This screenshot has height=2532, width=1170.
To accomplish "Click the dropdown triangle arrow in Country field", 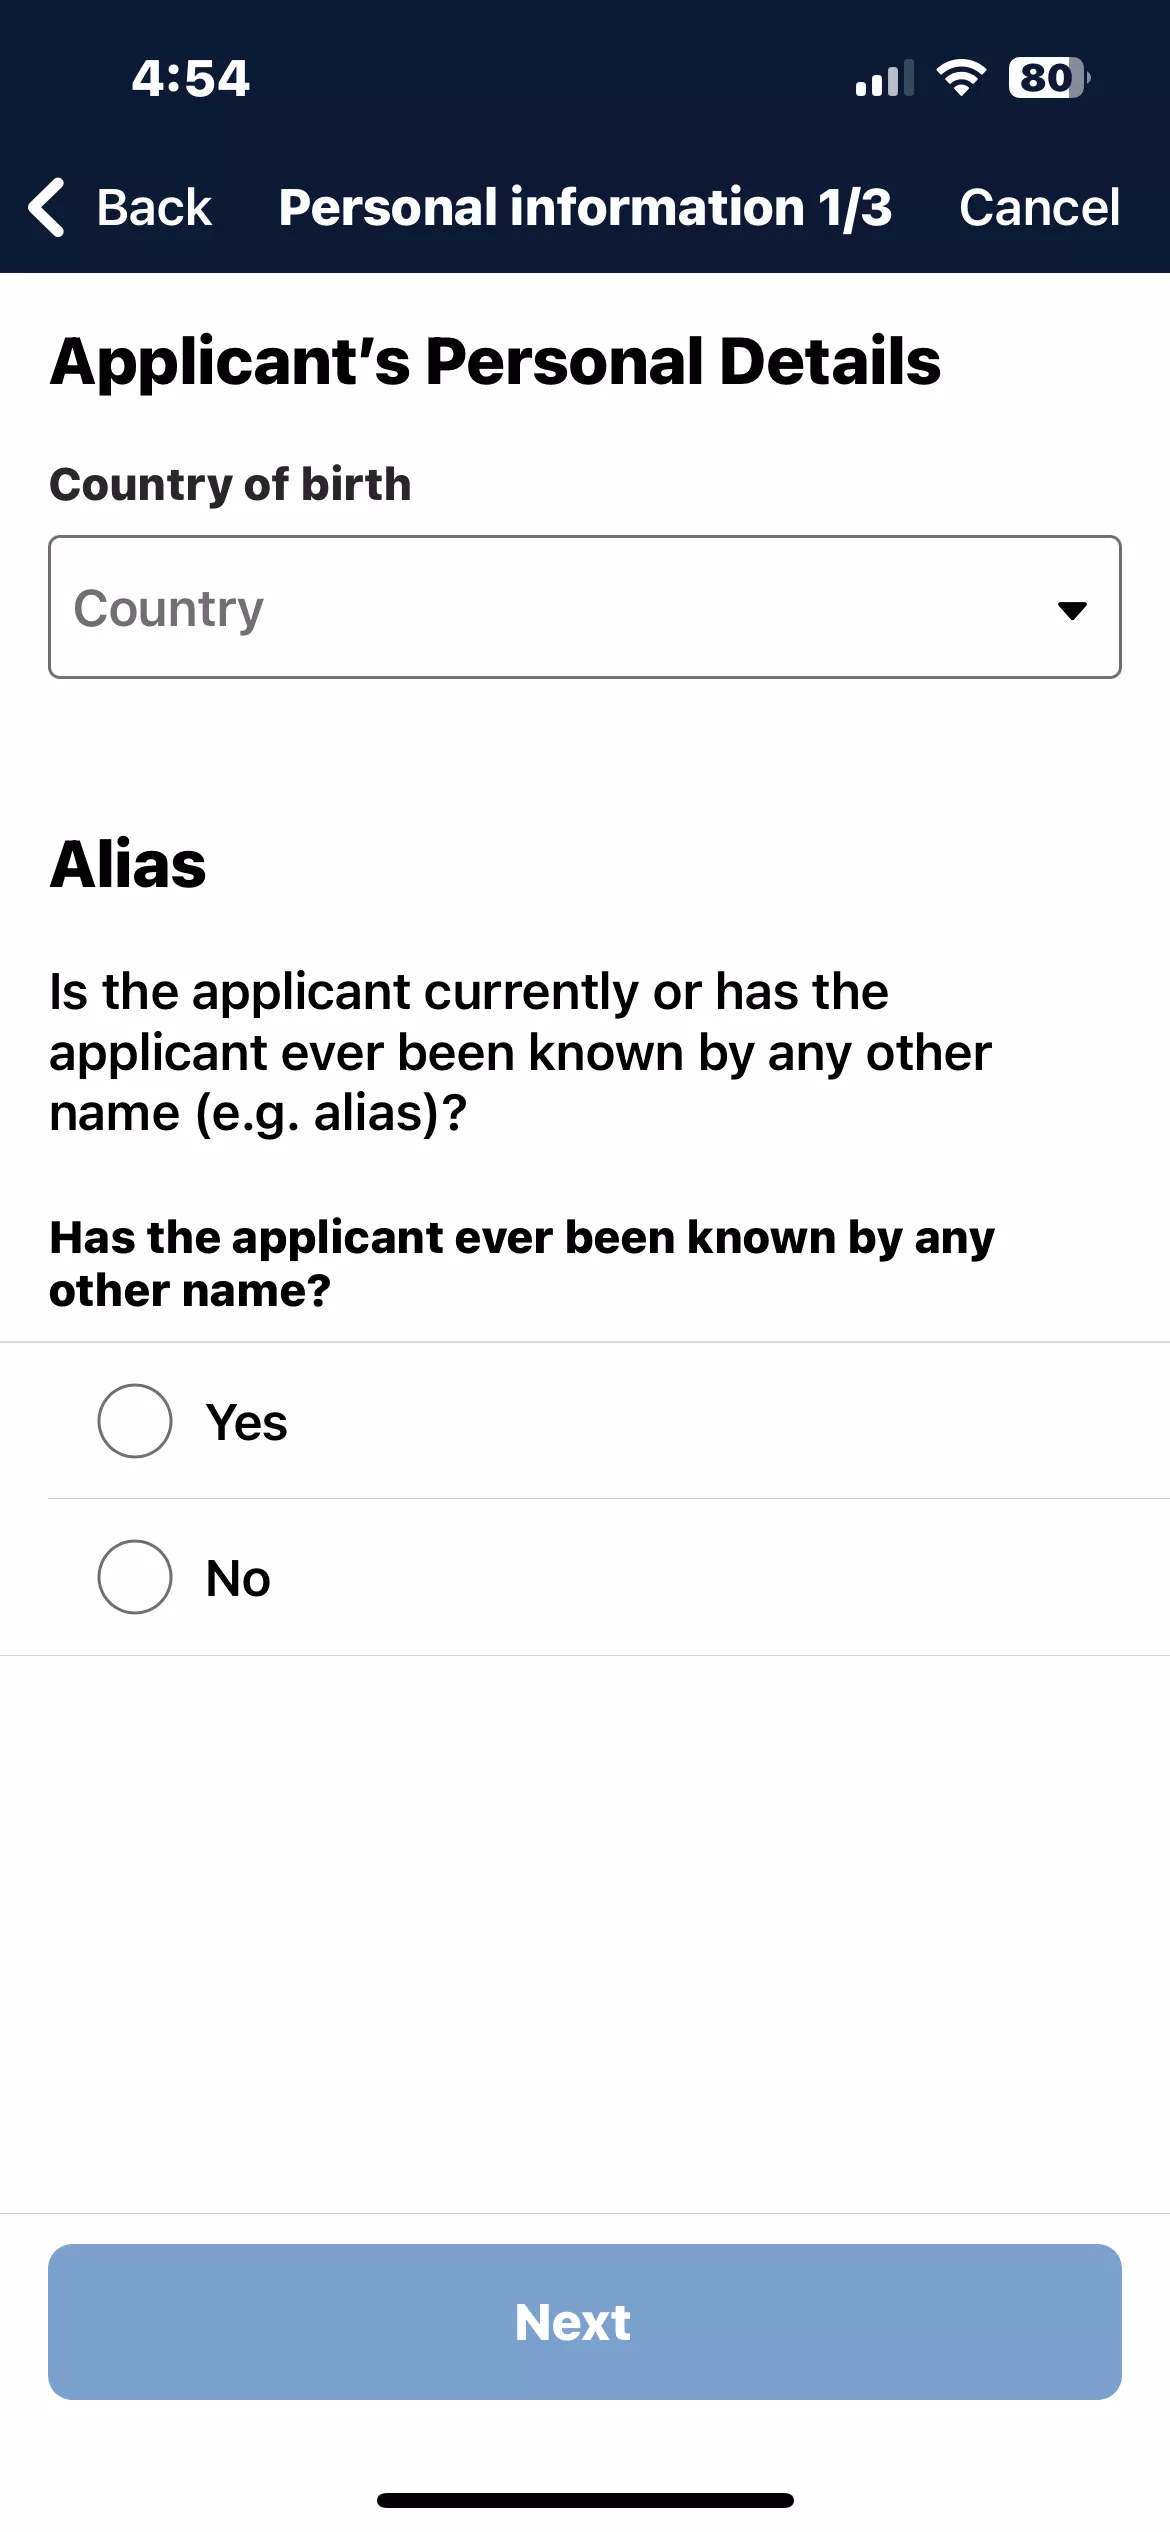I will coord(1072,610).
